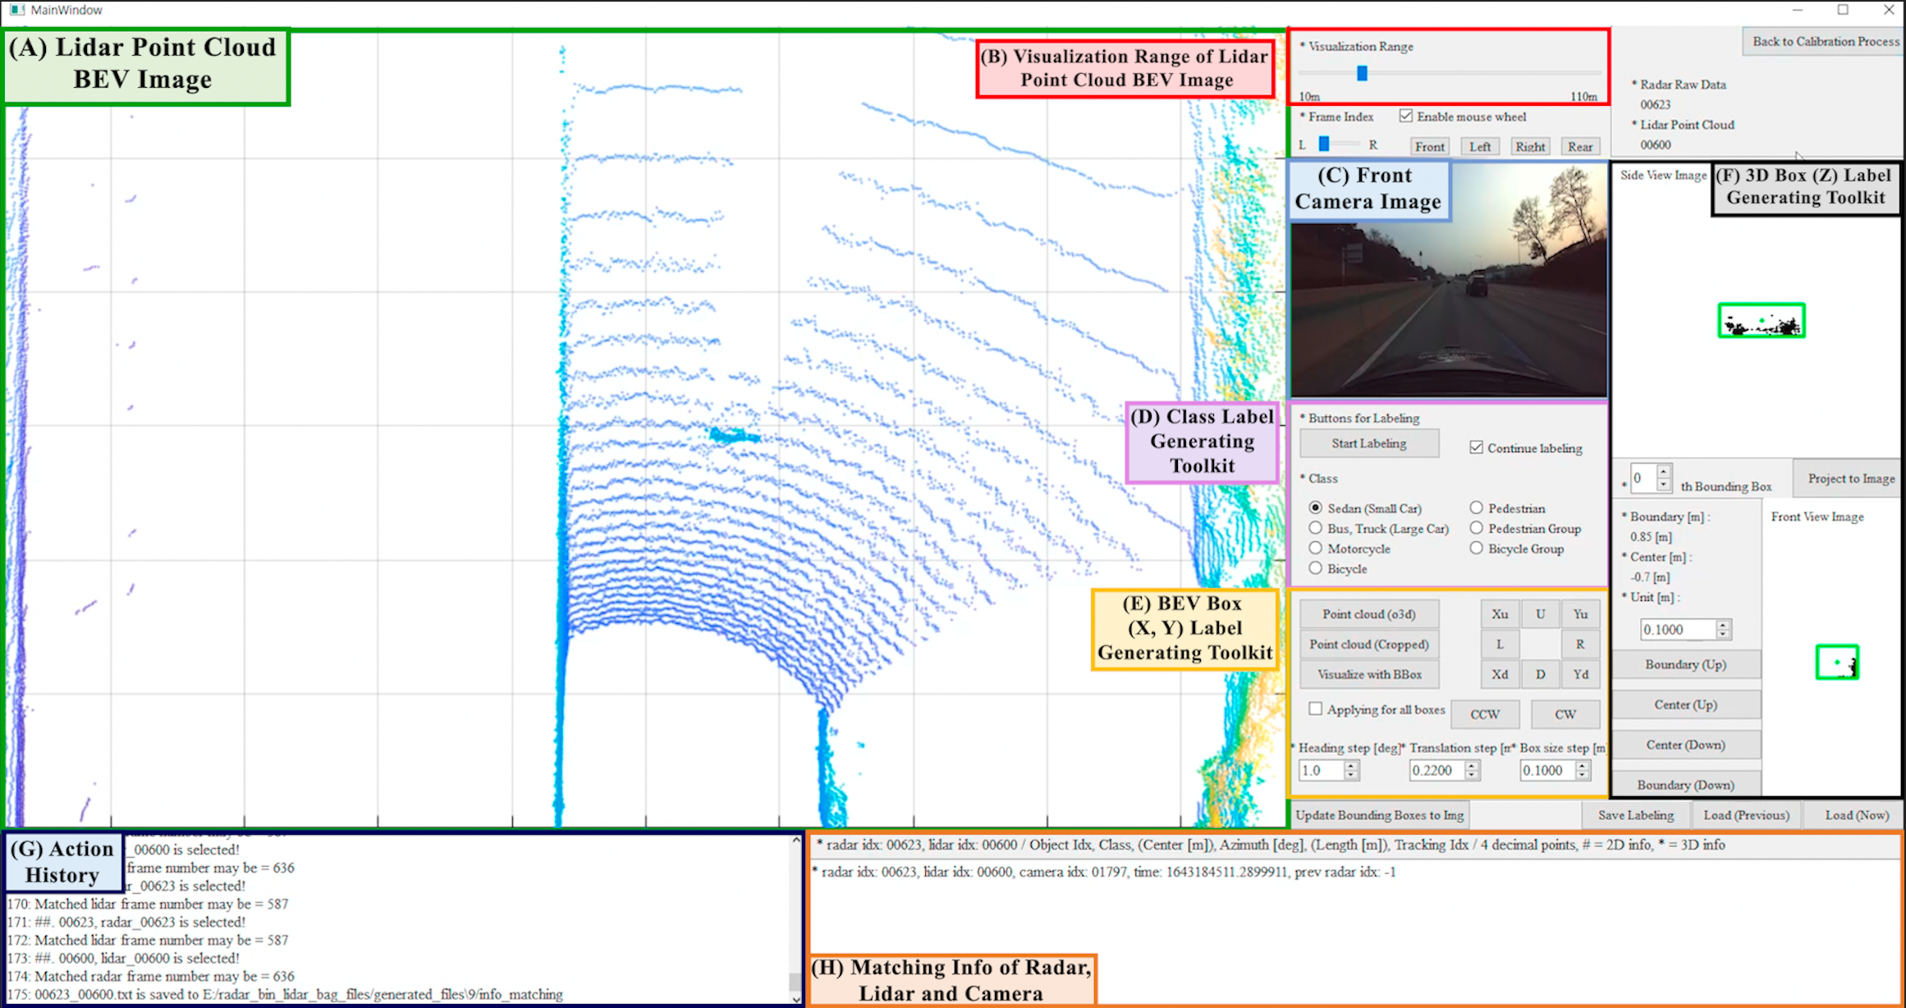Click the Xd box adjust button
The height and width of the screenshot is (1008, 1906).
pyautogui.click(x=1499, y=674)
